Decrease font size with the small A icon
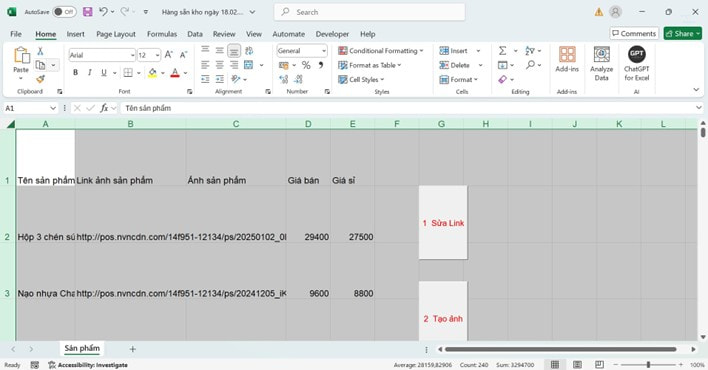 click(x=183, y=55)
